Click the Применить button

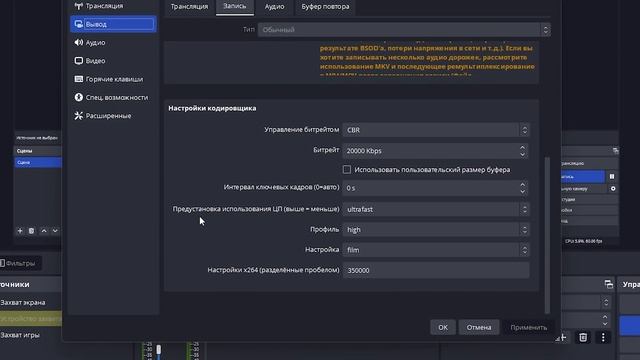tap(529, 327)
